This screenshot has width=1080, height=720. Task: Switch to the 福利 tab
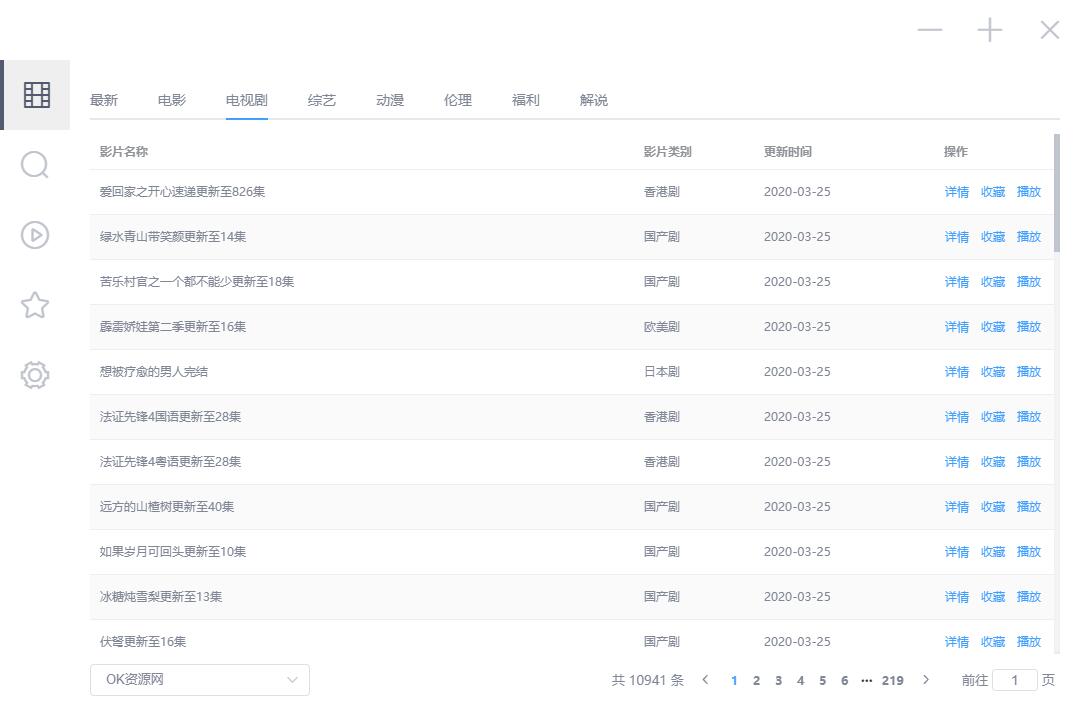coord(525,99)
